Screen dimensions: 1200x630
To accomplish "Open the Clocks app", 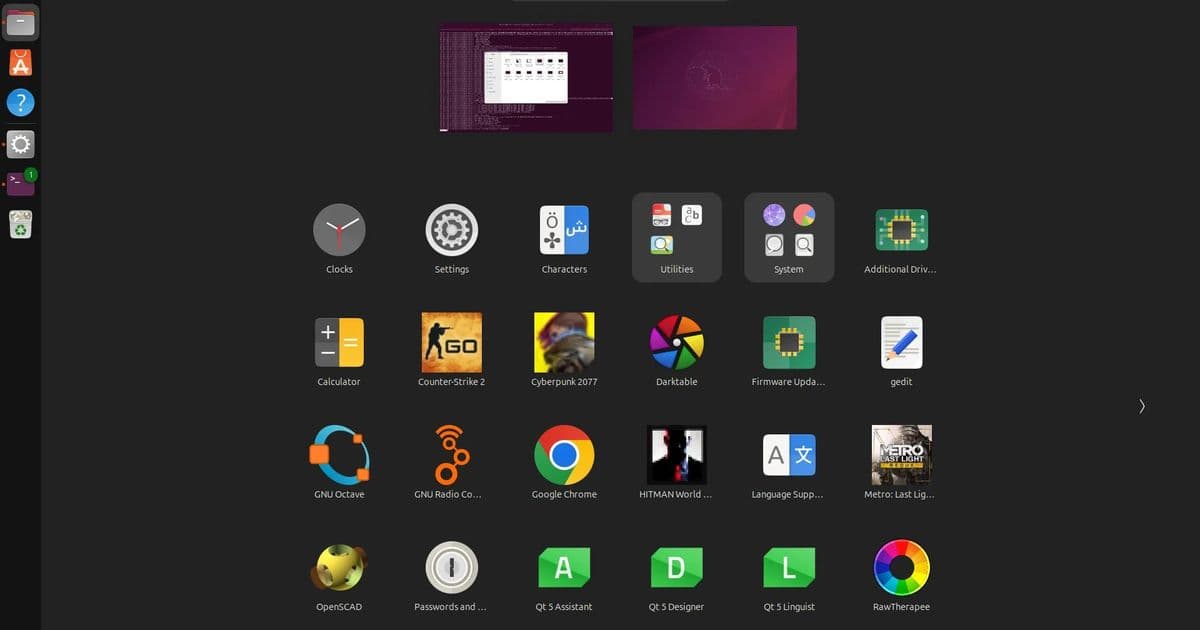I will coord(339,230).
